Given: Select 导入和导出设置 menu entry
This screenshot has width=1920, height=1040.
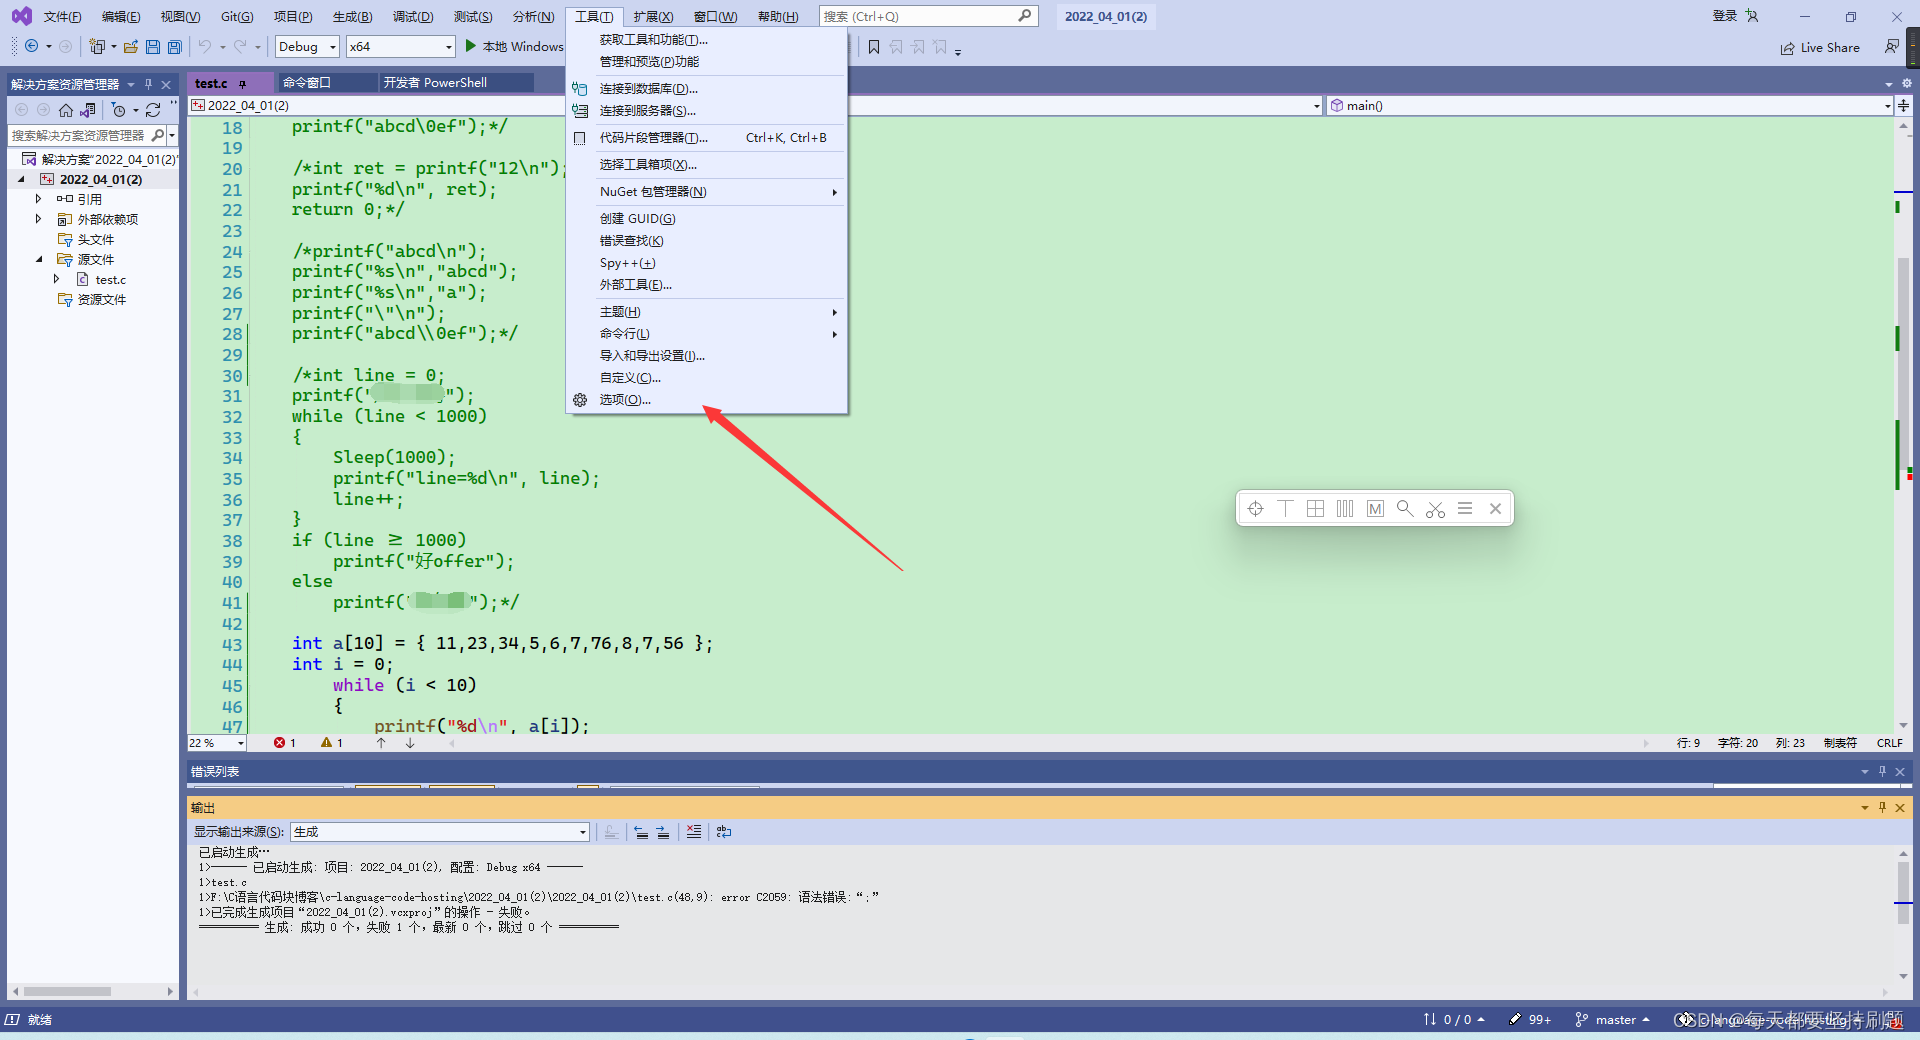Looking at the screenshot, I should coord(707,356).
